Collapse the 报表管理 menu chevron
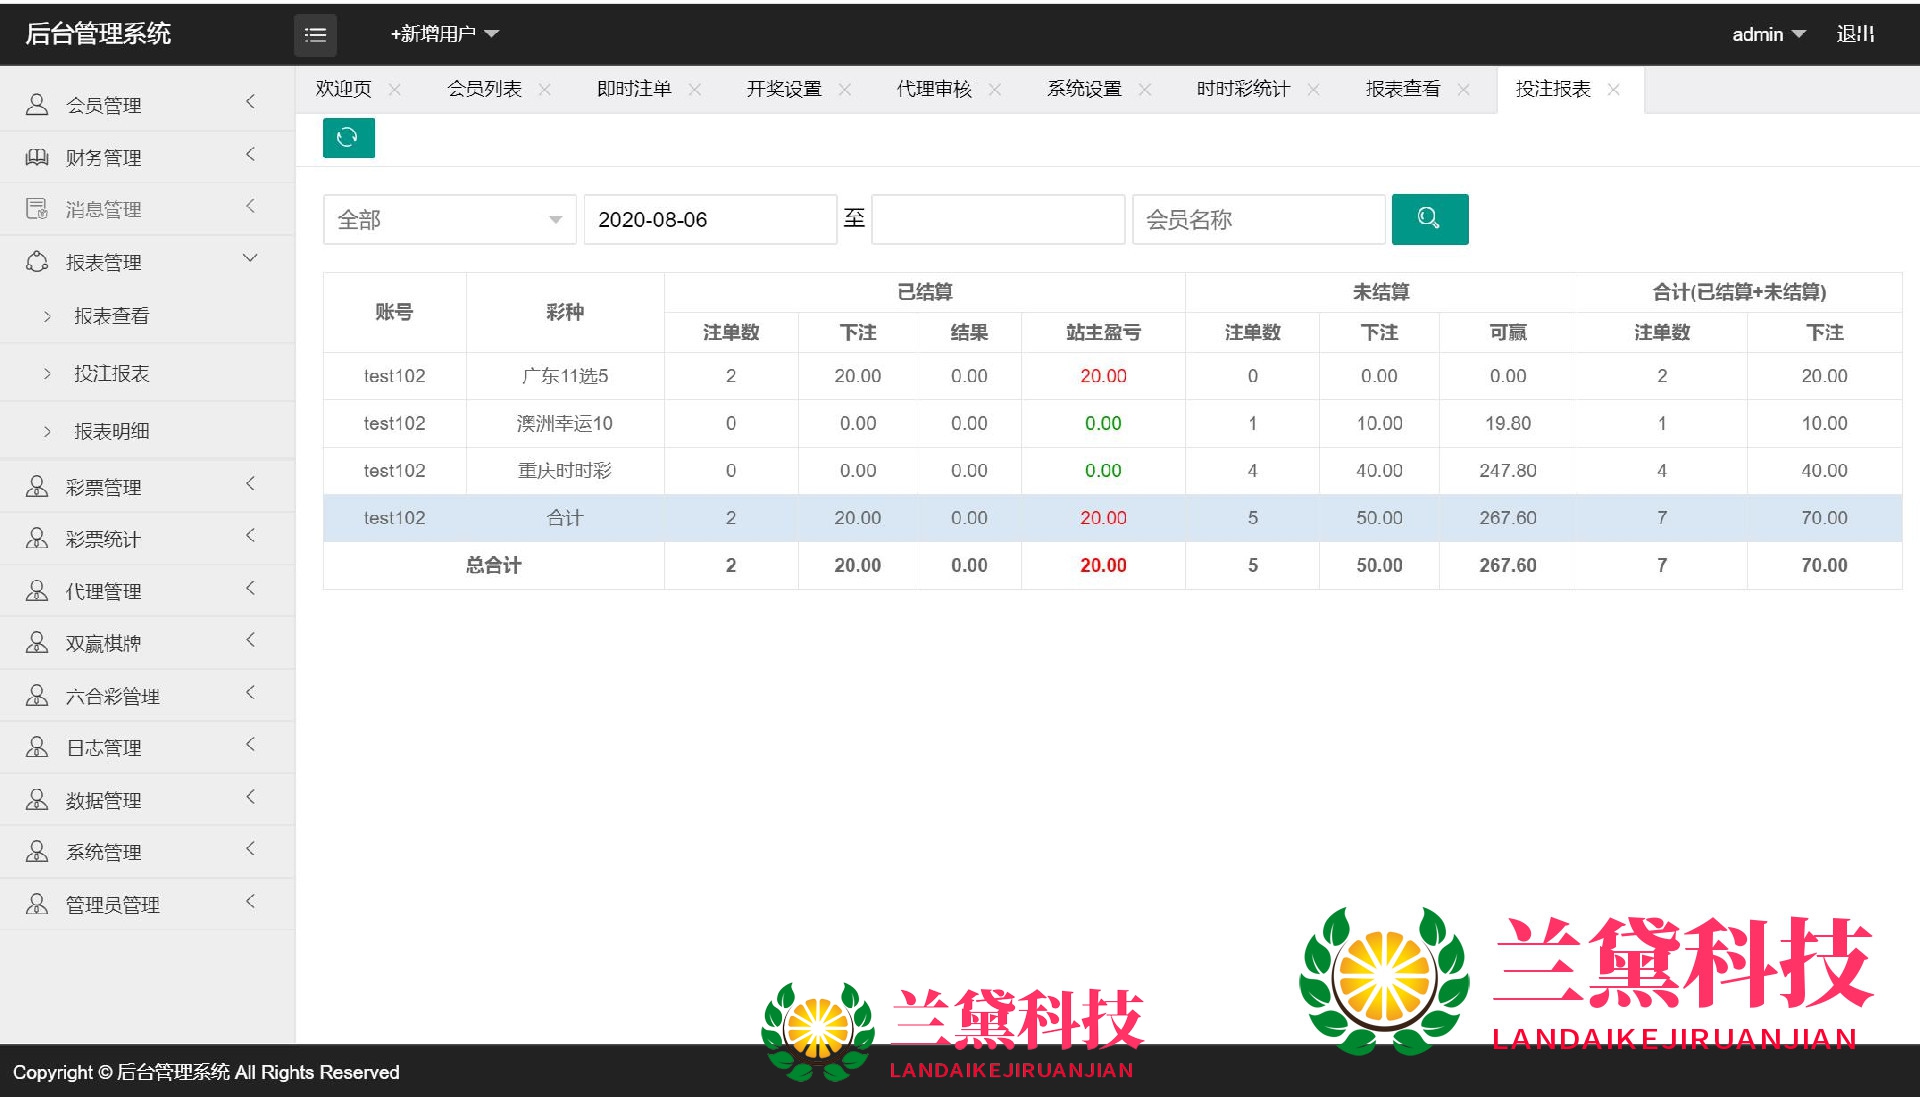 [x=250, y=259]
